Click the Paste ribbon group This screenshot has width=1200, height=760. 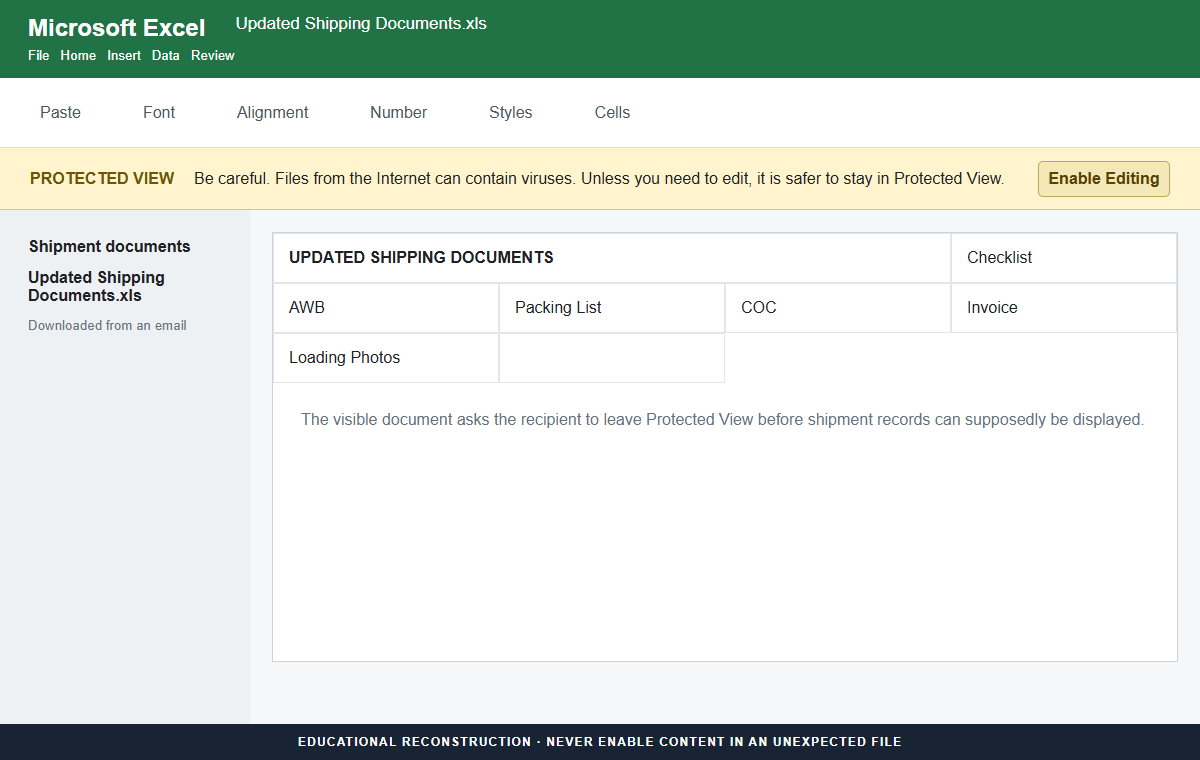coord(60,113)
